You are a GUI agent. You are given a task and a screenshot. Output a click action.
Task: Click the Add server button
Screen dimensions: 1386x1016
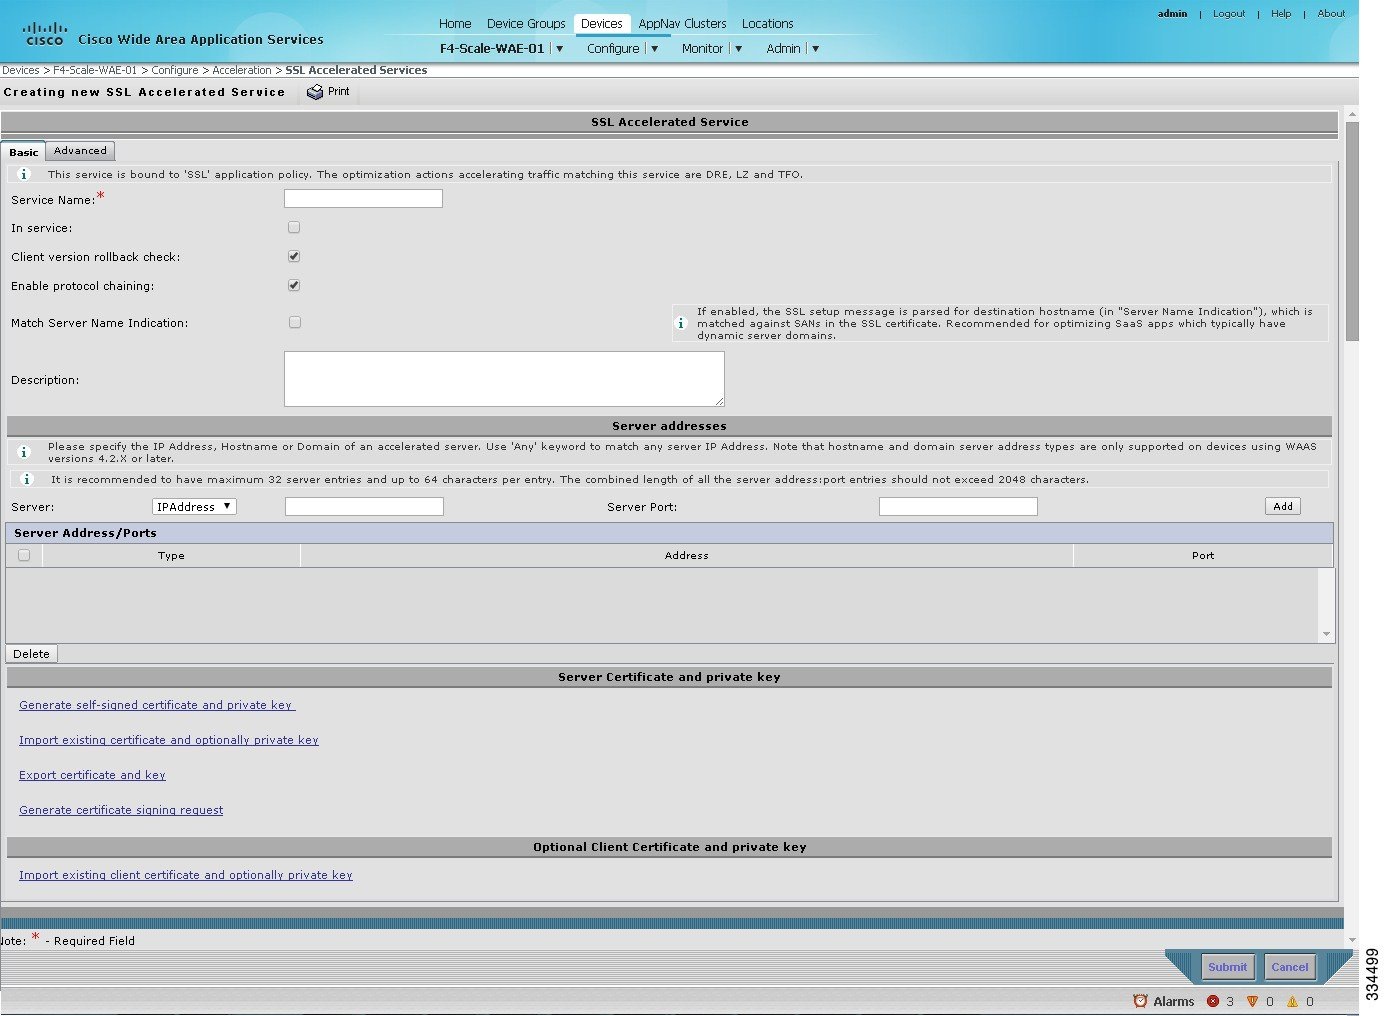[1283, 506]
